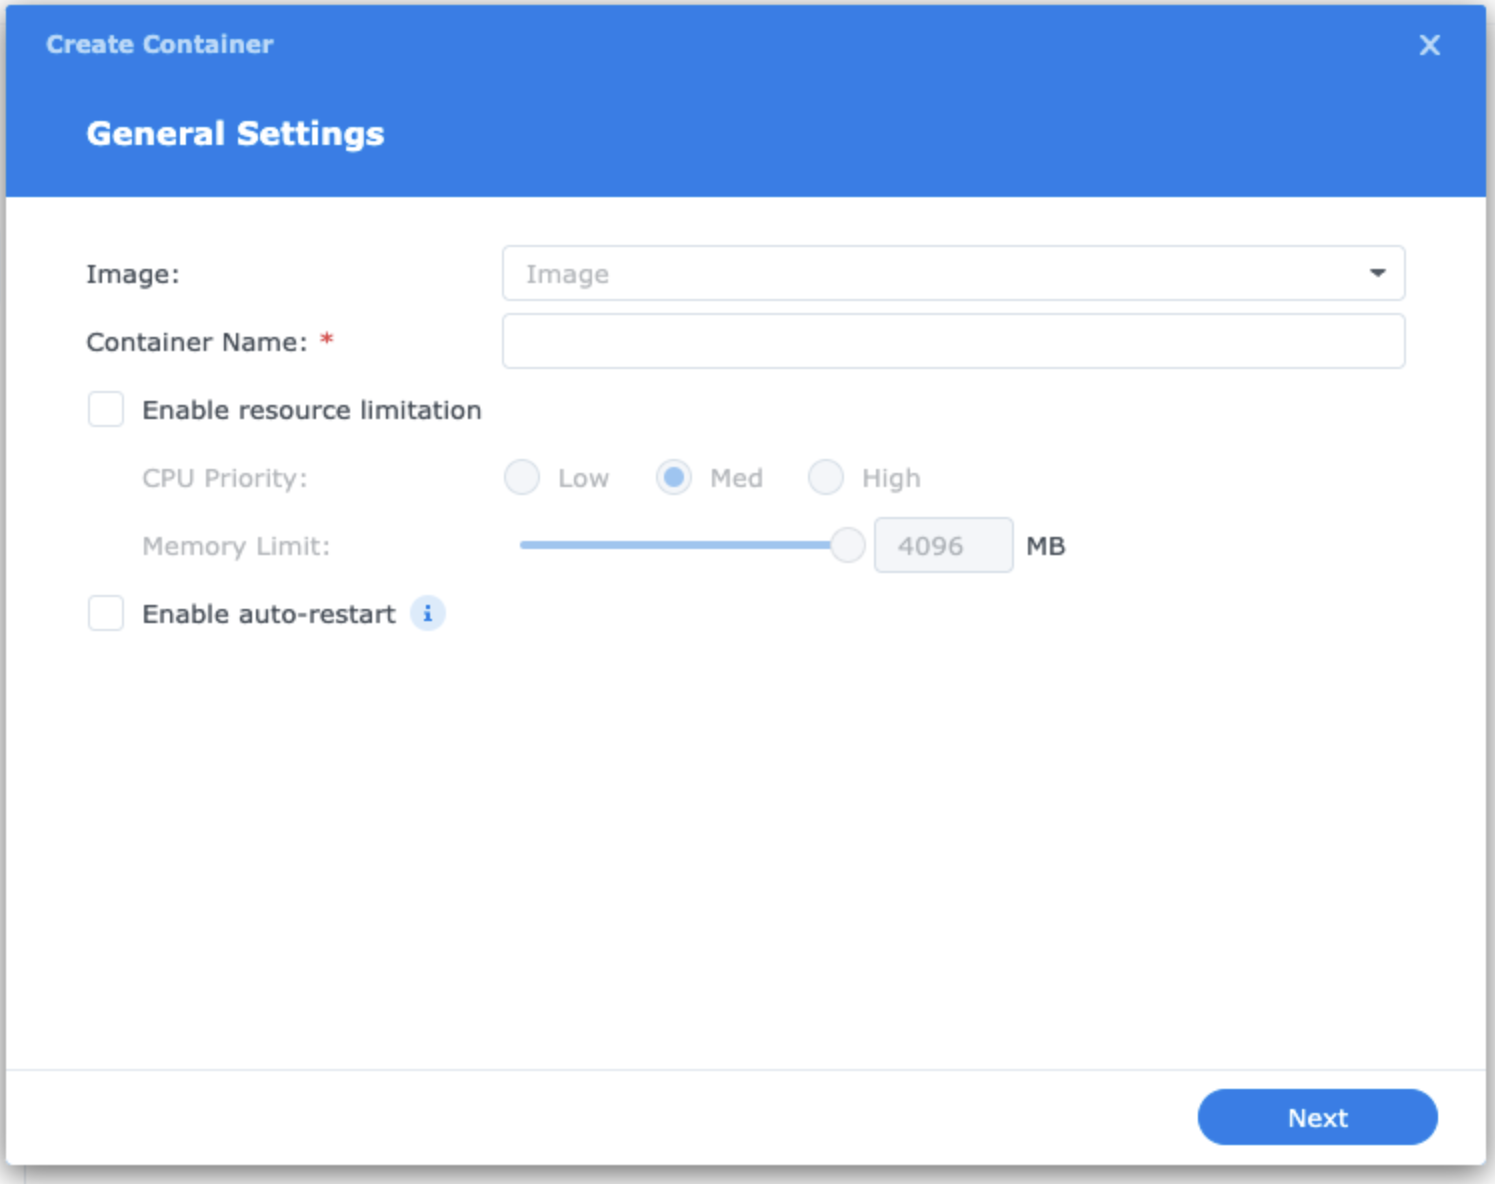
Task: Select High CPU priority
Action: [x=826, y=477]
